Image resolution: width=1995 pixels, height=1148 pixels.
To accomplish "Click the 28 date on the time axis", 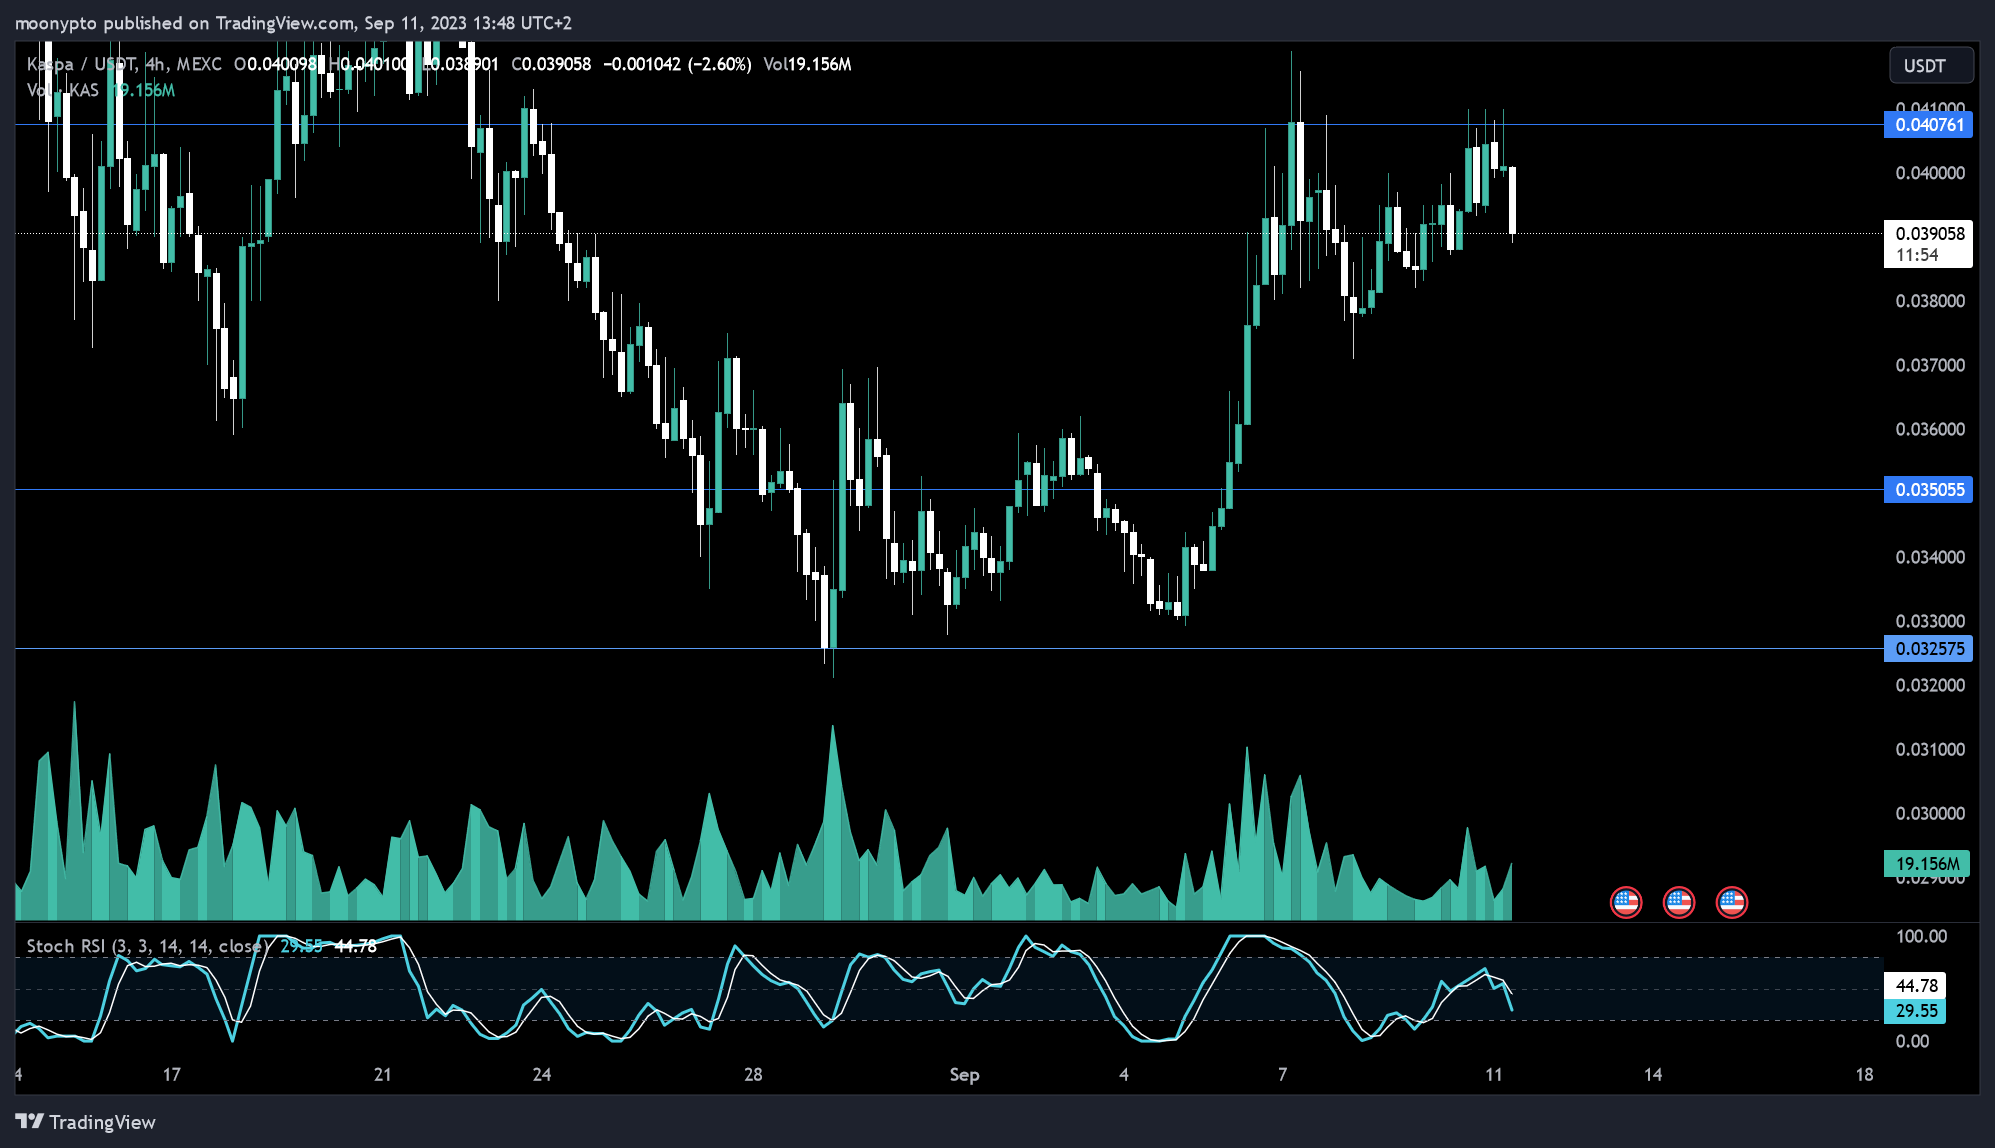I will [753, 1075].
